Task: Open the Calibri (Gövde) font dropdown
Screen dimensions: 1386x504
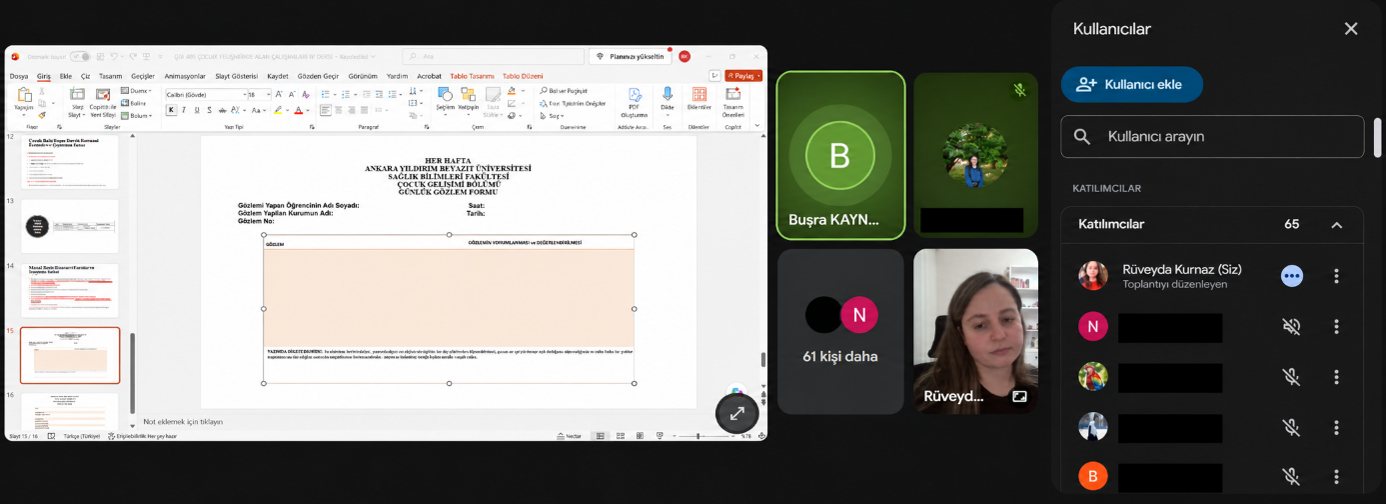Action: tap(244, 95)
